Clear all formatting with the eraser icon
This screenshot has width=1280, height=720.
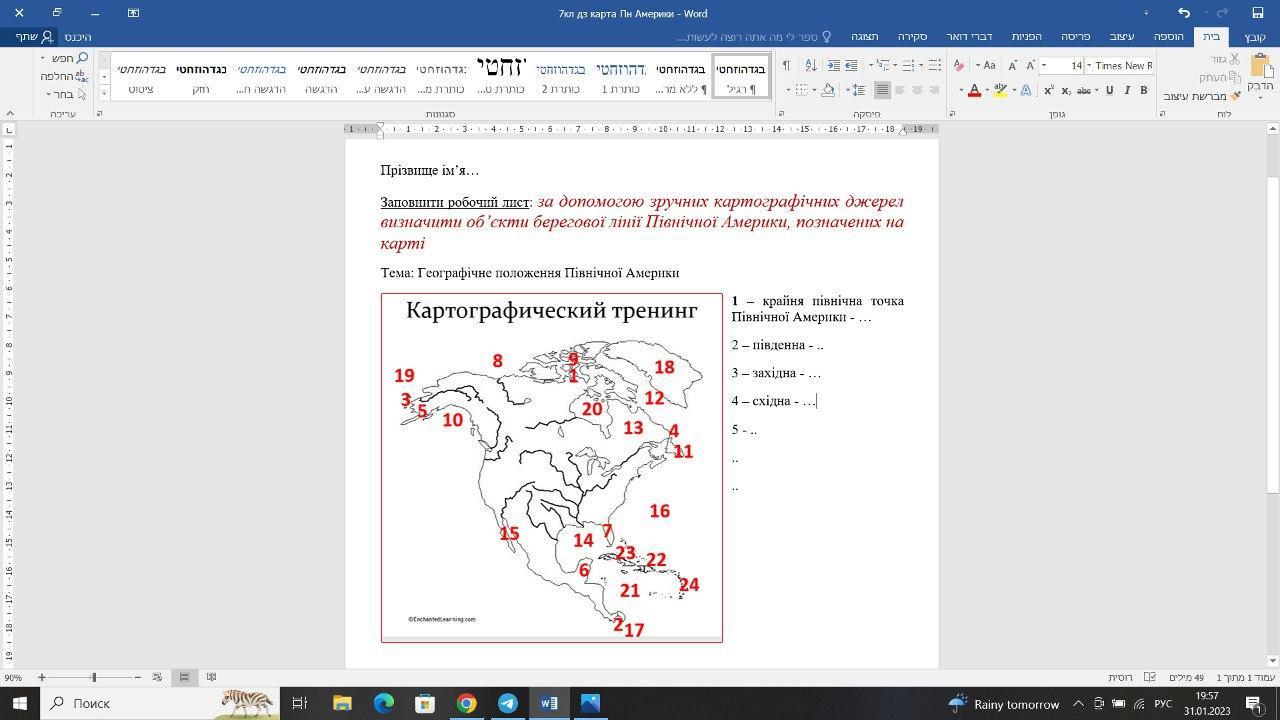click(x=959, y=65)
